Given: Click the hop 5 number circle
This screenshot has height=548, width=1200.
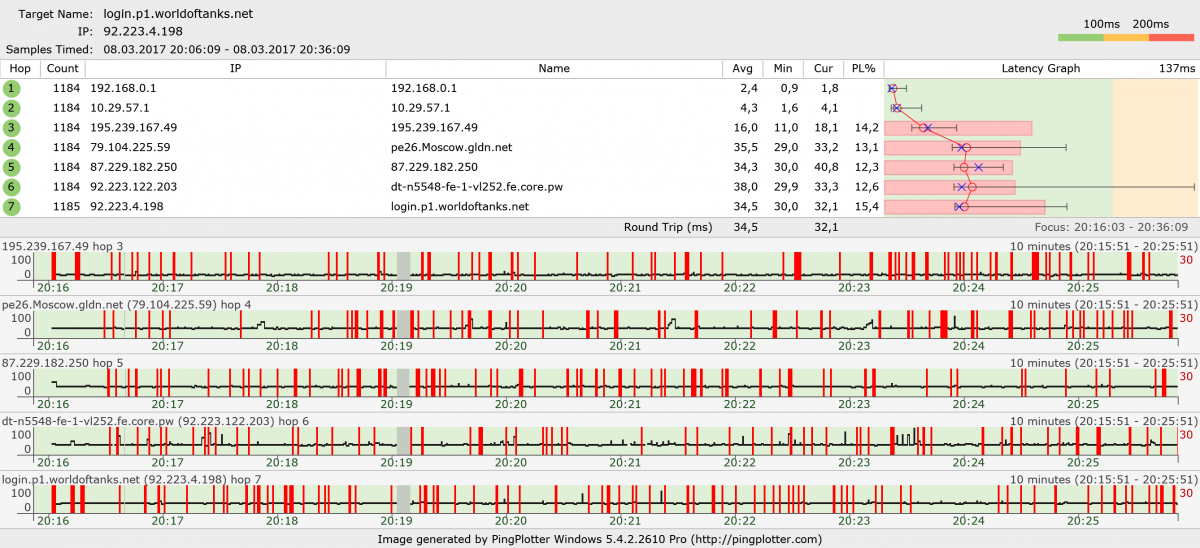Looking at the screenshot, I should pos(11,167).
